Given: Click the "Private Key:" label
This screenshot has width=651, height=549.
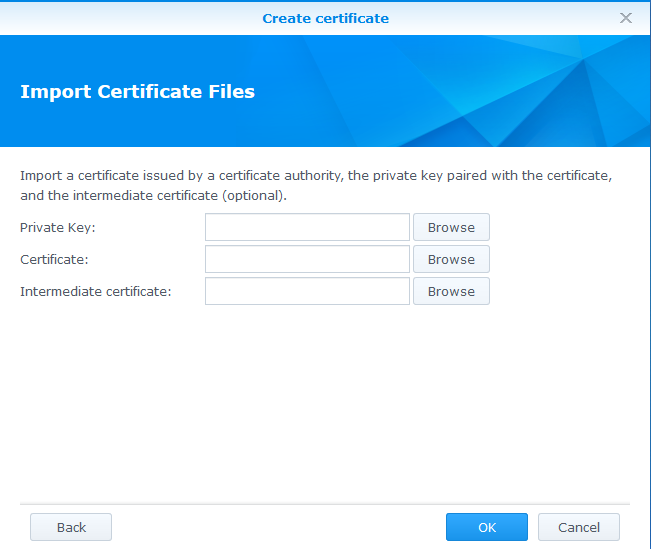Looking at the screenshot, I should click(x=57, y=228).
